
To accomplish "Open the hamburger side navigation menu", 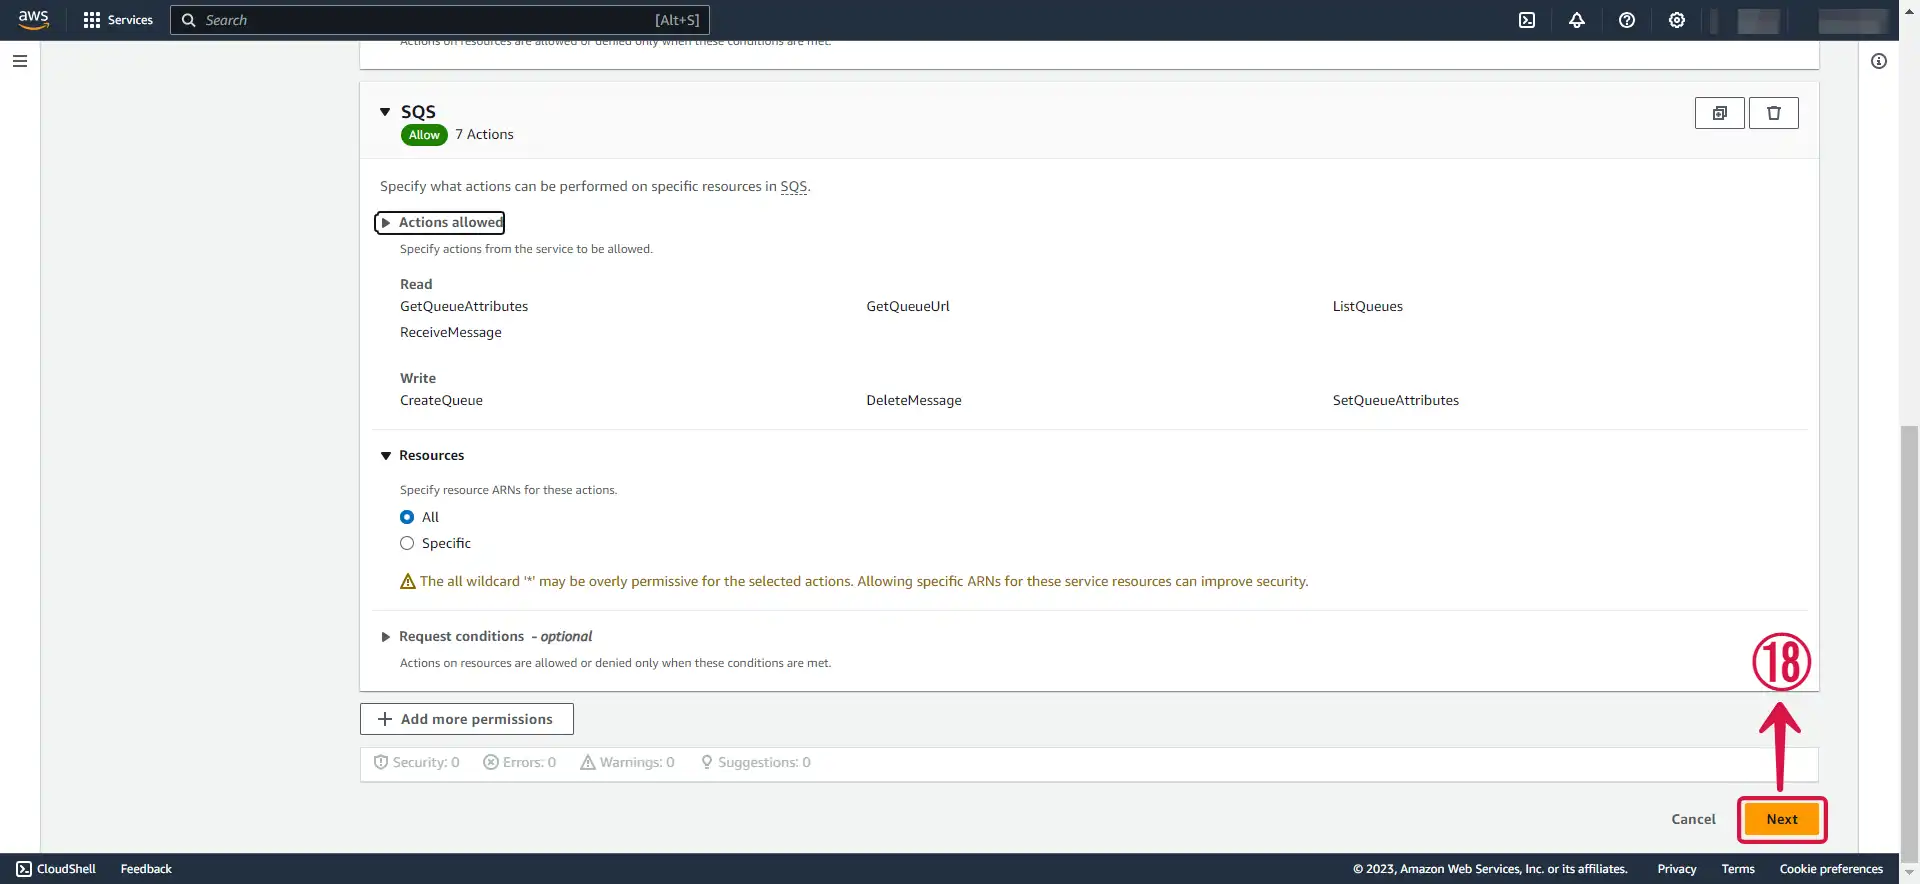I will coord(20,61).
